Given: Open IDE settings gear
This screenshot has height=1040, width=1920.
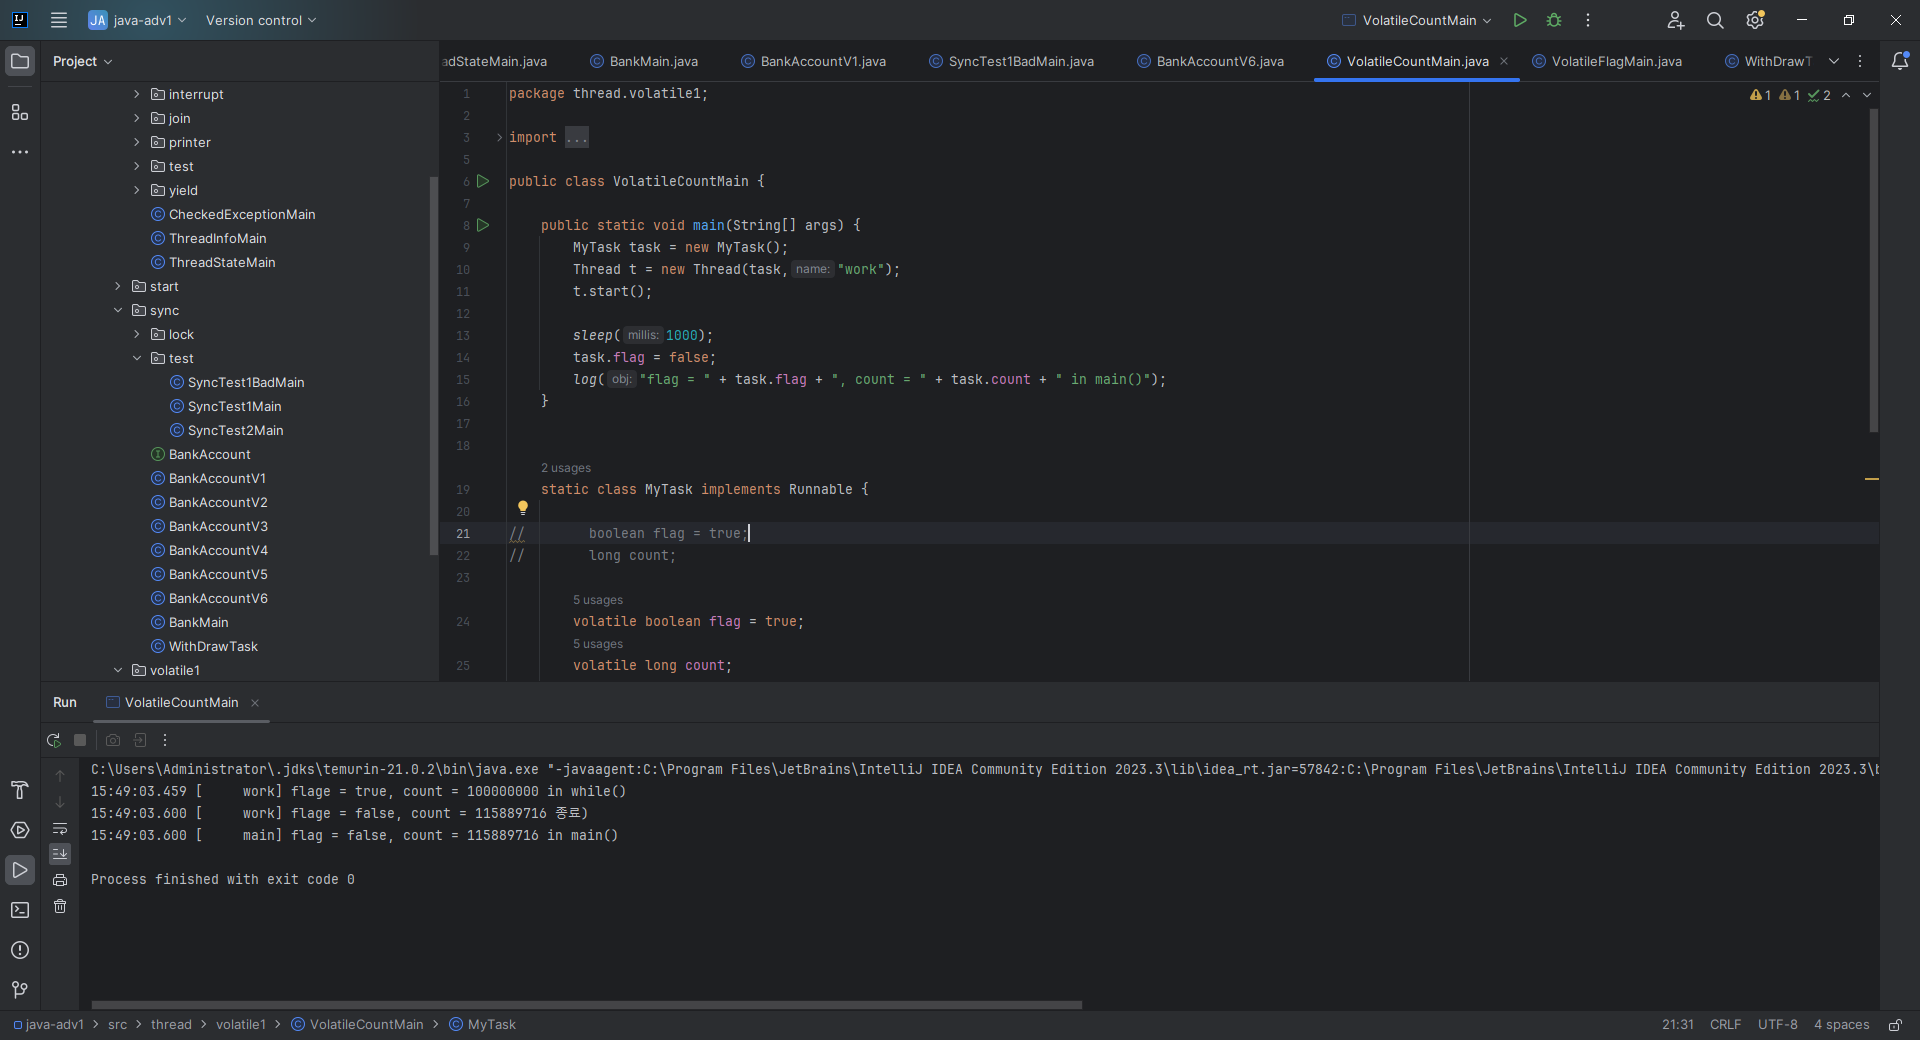Looking at the screenshot, I should pyautogui.click(x=1755, y=20).
